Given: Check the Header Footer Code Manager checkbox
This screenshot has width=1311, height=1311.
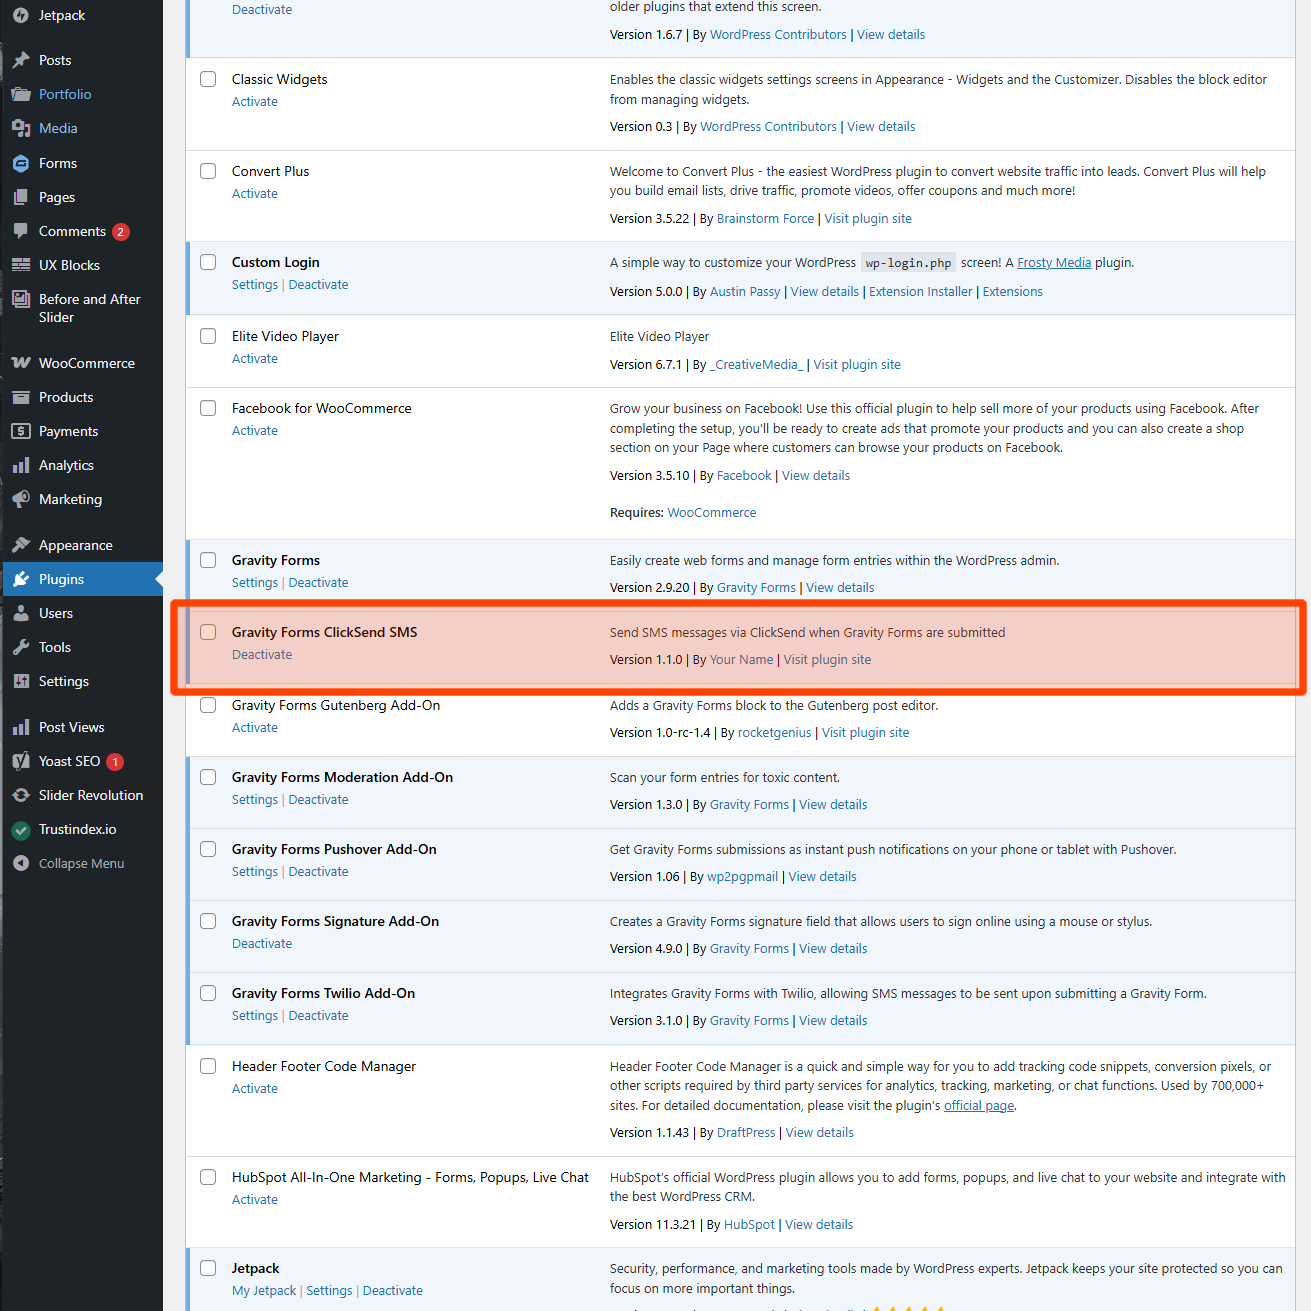Looking at the screenshot, I should tap(208, 1066).
